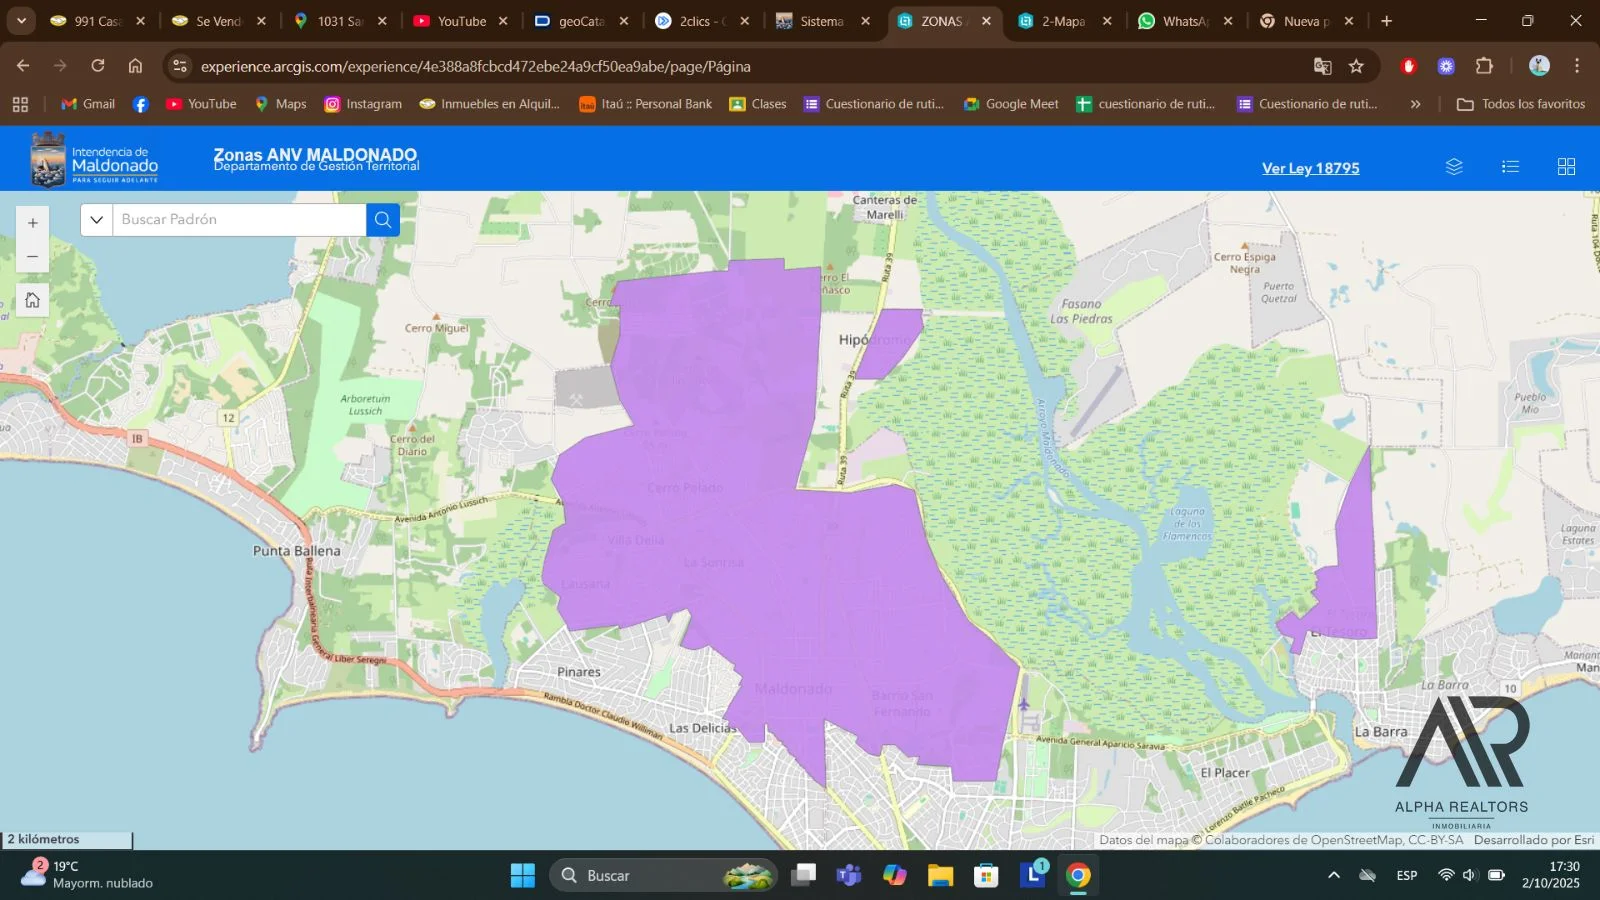This screenshot has height=900, width=1600.
Task: Open the map layers panel icon
Action: point(1454,167)
